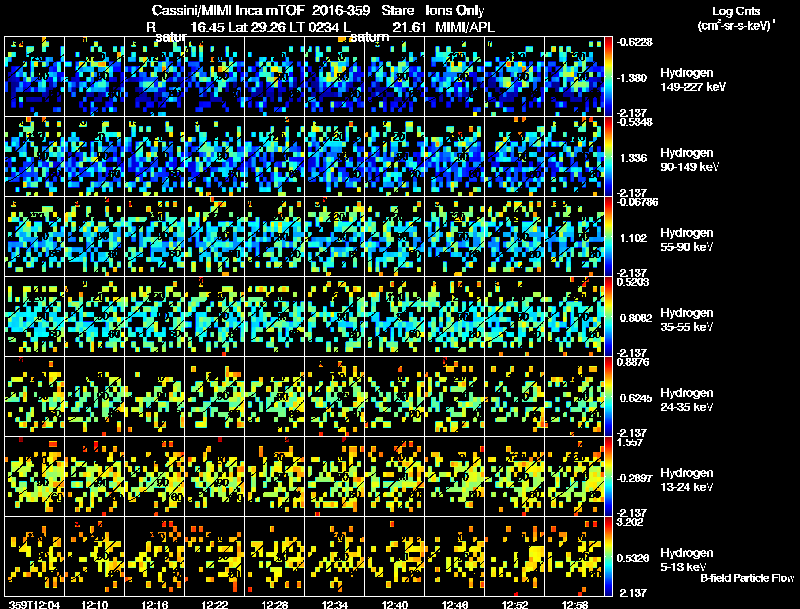Click the -0.06786 colorbar maximum value

tap(637, 202)
